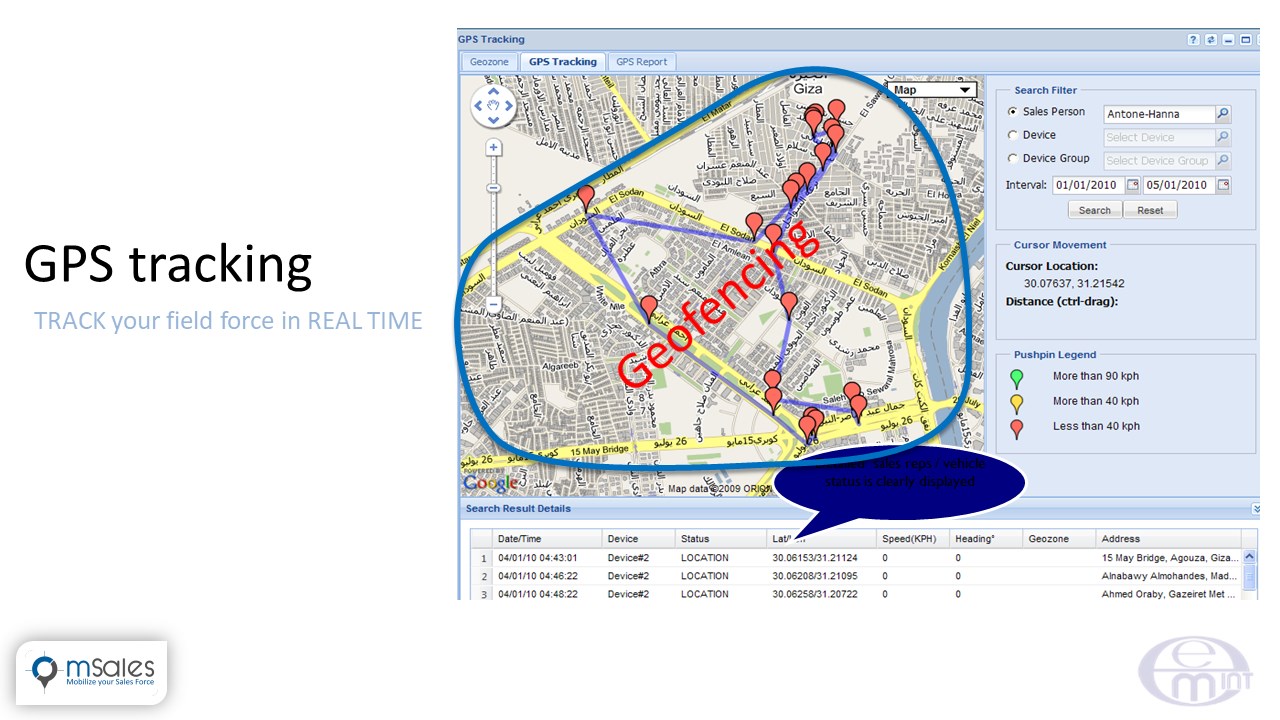The image size is (1280, 720).
Task: Click the green More than 90 kph pushpin
Action: click(x=1017, y=378)
